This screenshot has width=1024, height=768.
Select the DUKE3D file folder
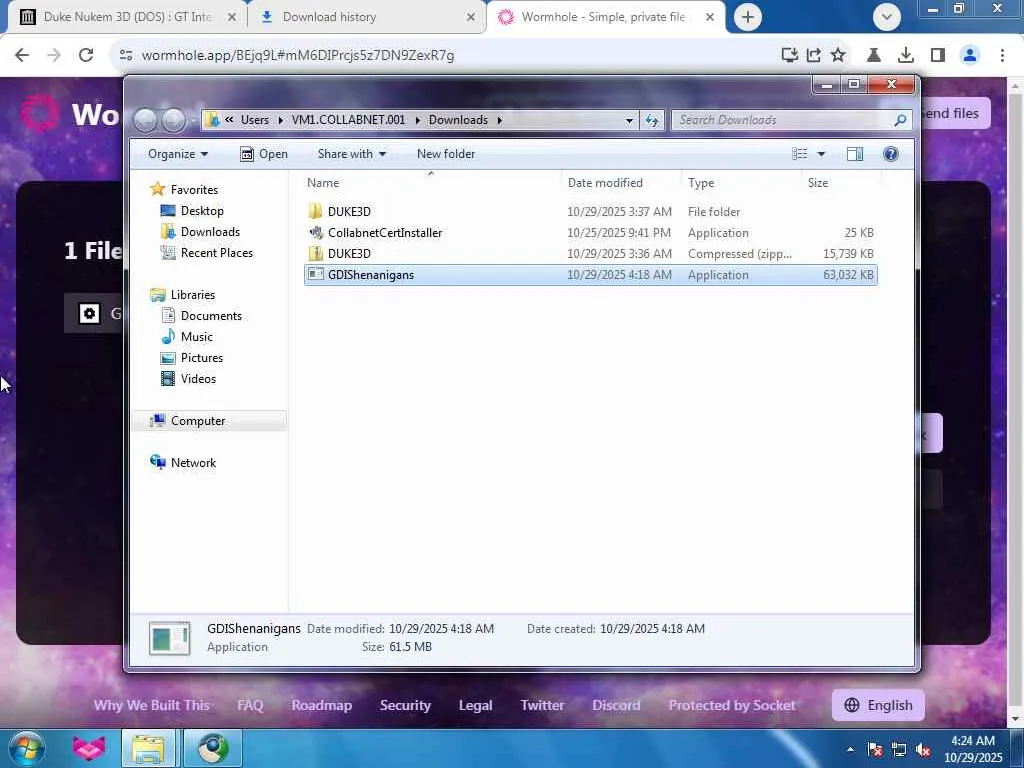coord(590,212)
